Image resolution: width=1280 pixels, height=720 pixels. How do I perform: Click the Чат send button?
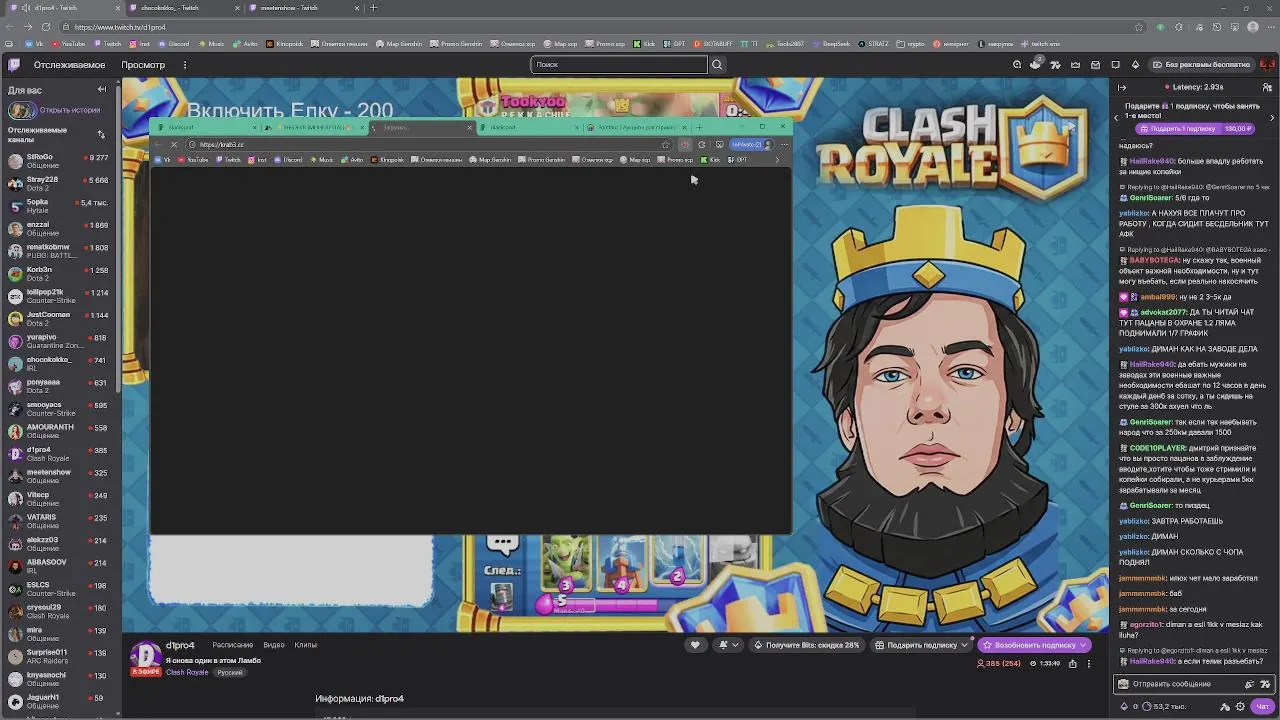[x=1263, y=706]
